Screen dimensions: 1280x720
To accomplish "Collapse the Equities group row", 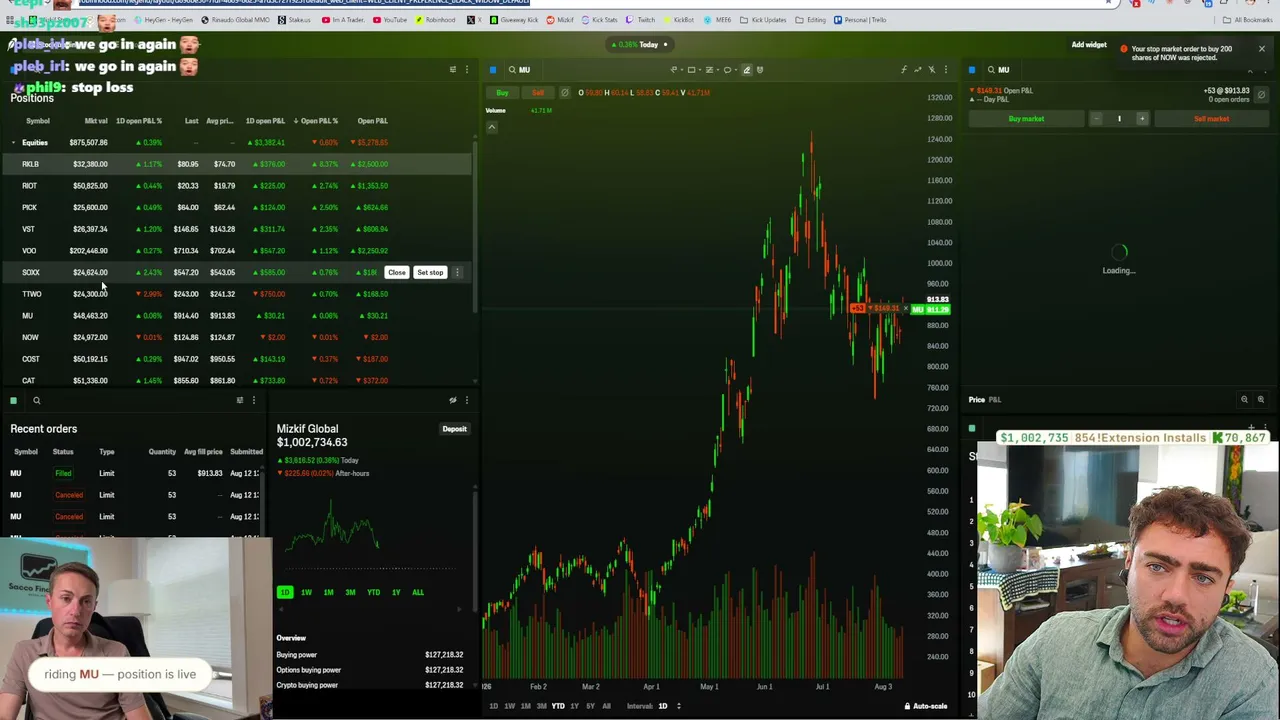I will 13,143.
